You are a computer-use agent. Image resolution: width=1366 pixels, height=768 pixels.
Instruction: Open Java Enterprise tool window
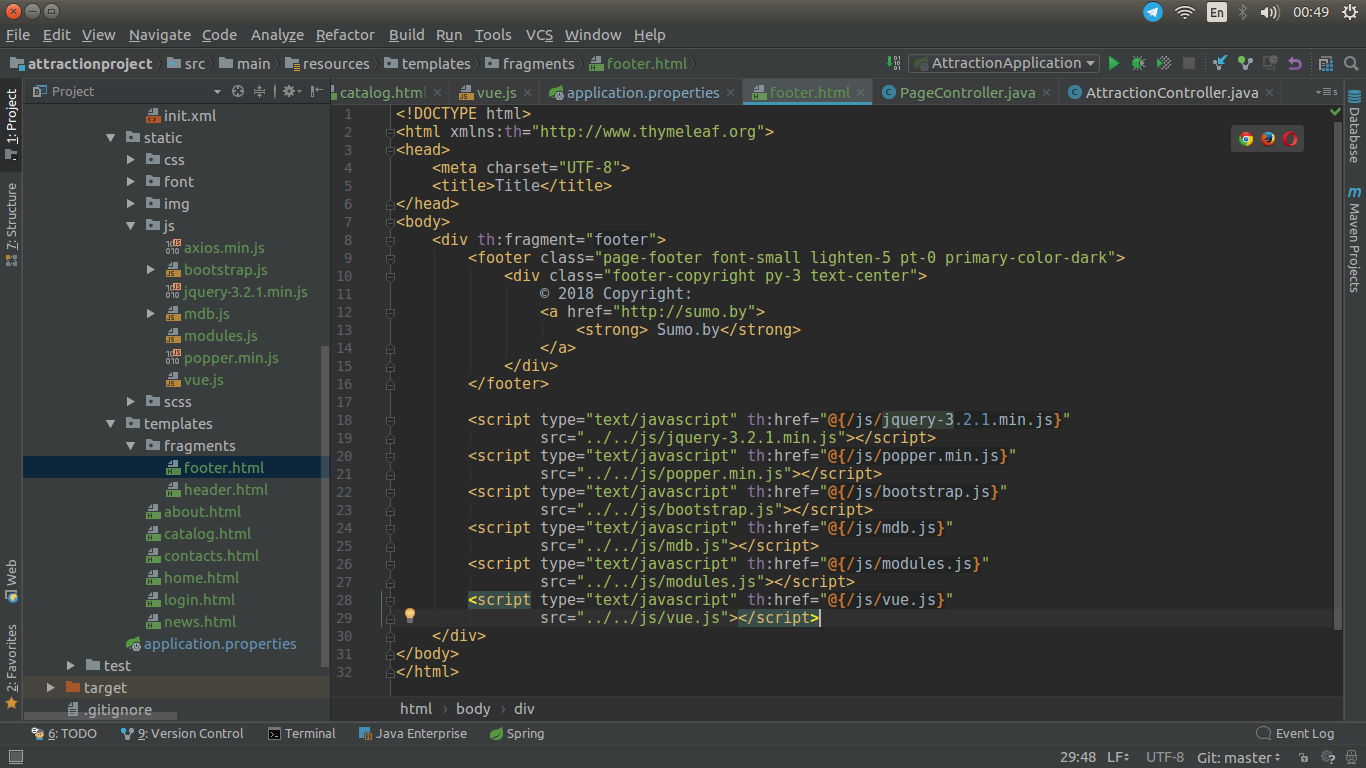tap(412, 733)
